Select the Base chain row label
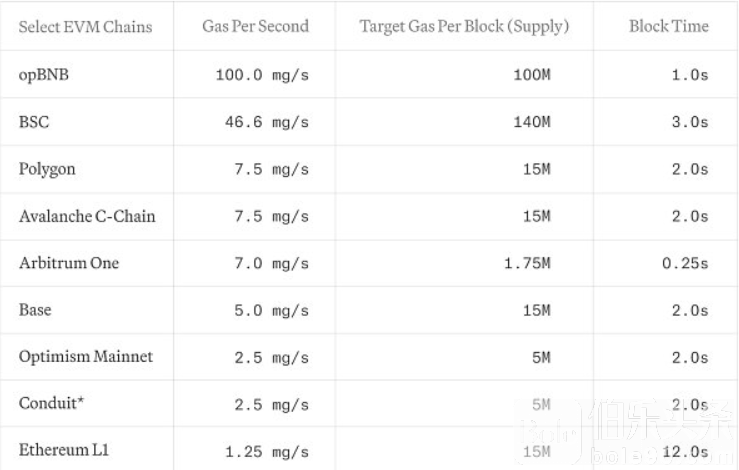The image size is (739, 470). pyautogui.click(x=35, y=310)
